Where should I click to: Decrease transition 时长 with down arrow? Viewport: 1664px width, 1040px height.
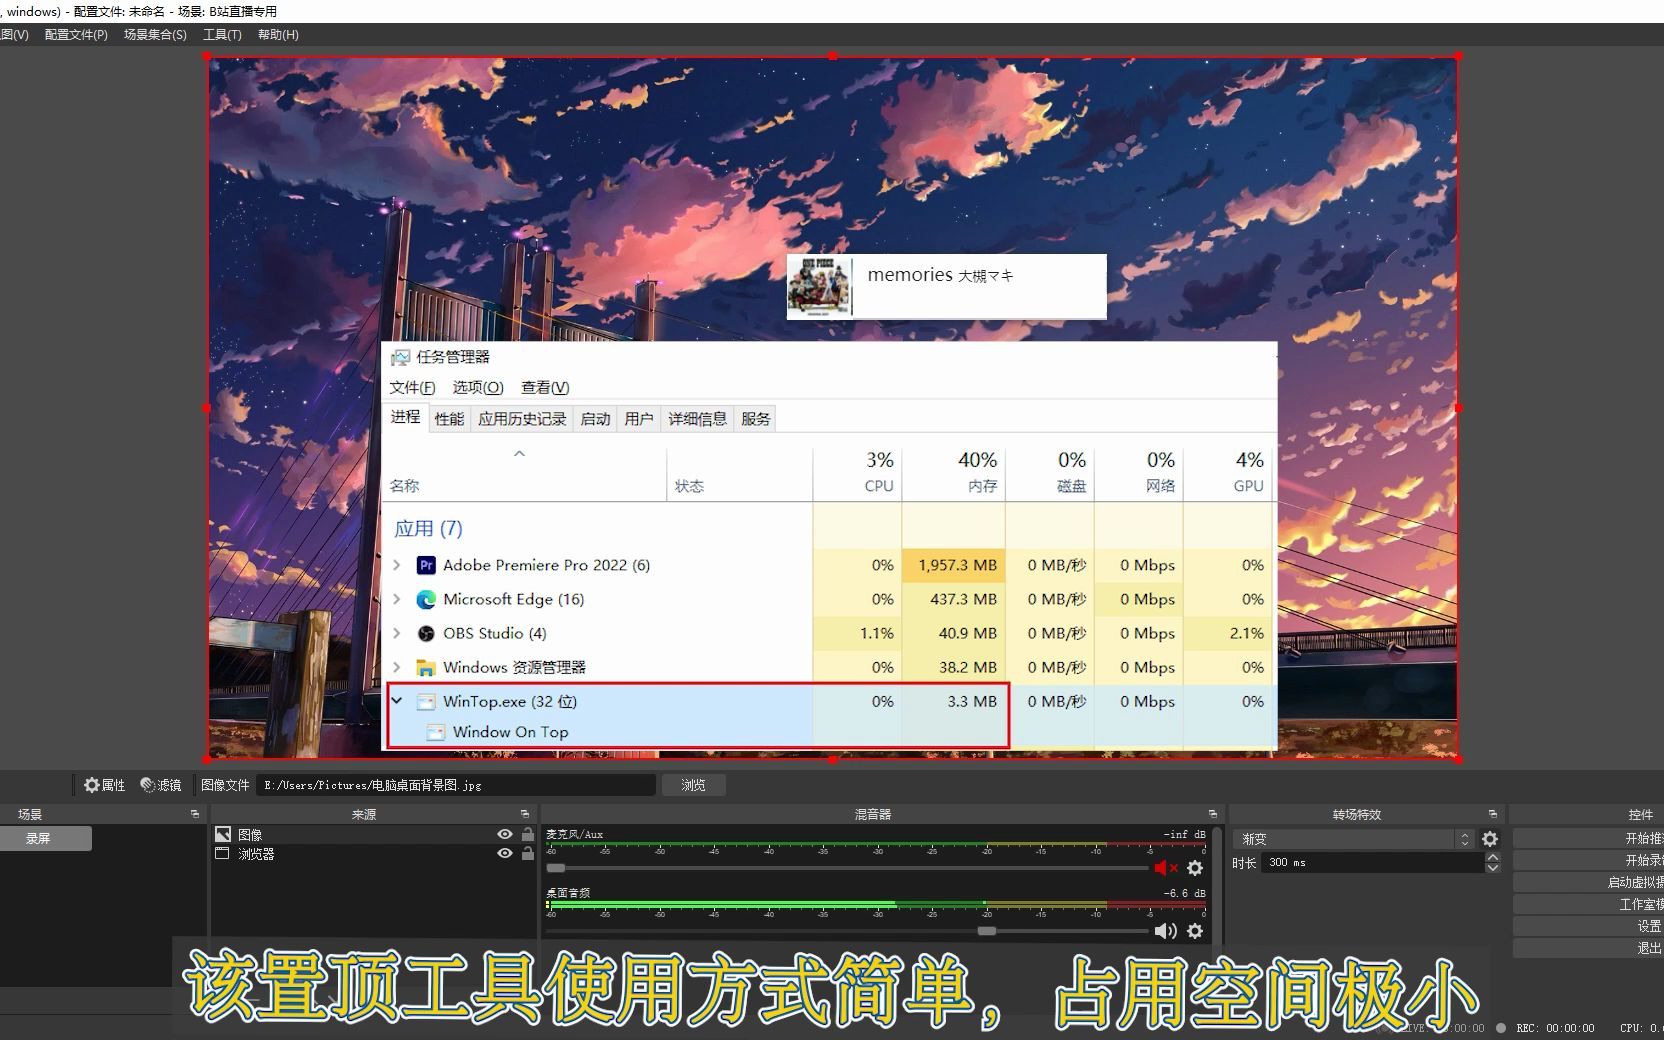pos(1493,867)
